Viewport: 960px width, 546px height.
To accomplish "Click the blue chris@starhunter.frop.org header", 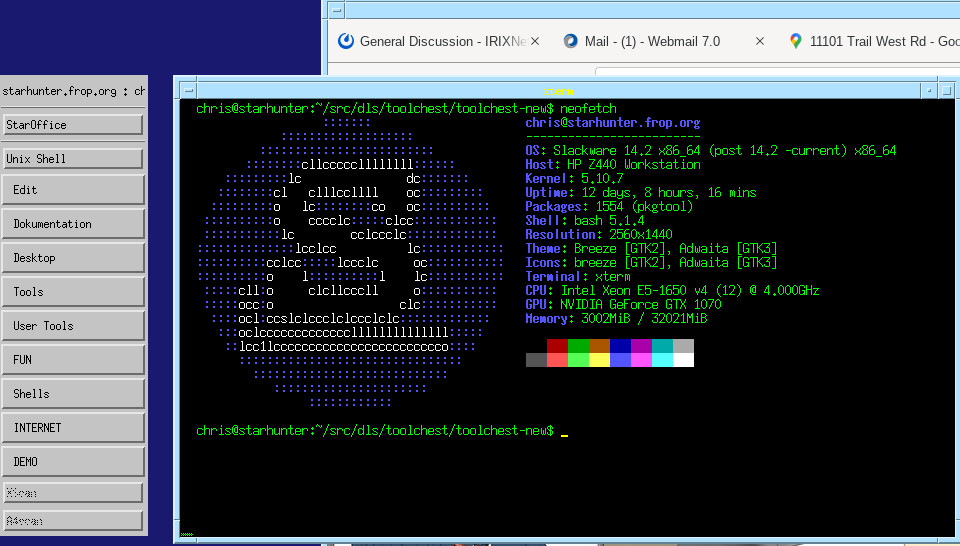I will [x=613, y=122].
